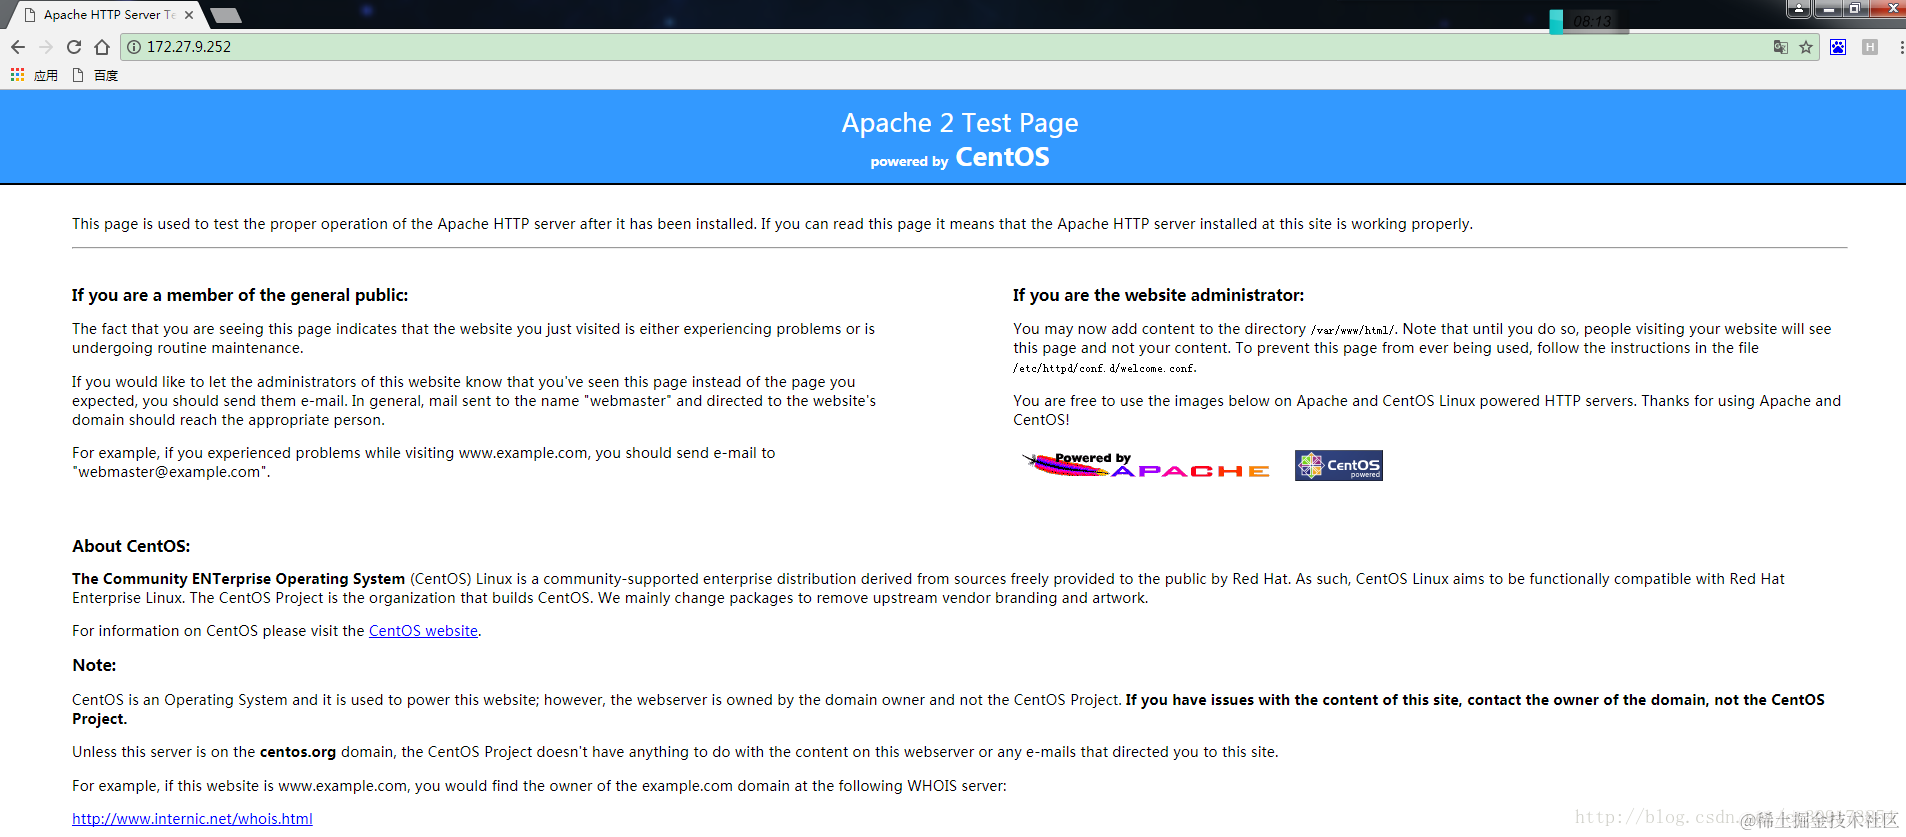This screenshot has width=1906, height=837.
Task: Open the translate page icon in address bar
Action: [x=1780, y=47]
